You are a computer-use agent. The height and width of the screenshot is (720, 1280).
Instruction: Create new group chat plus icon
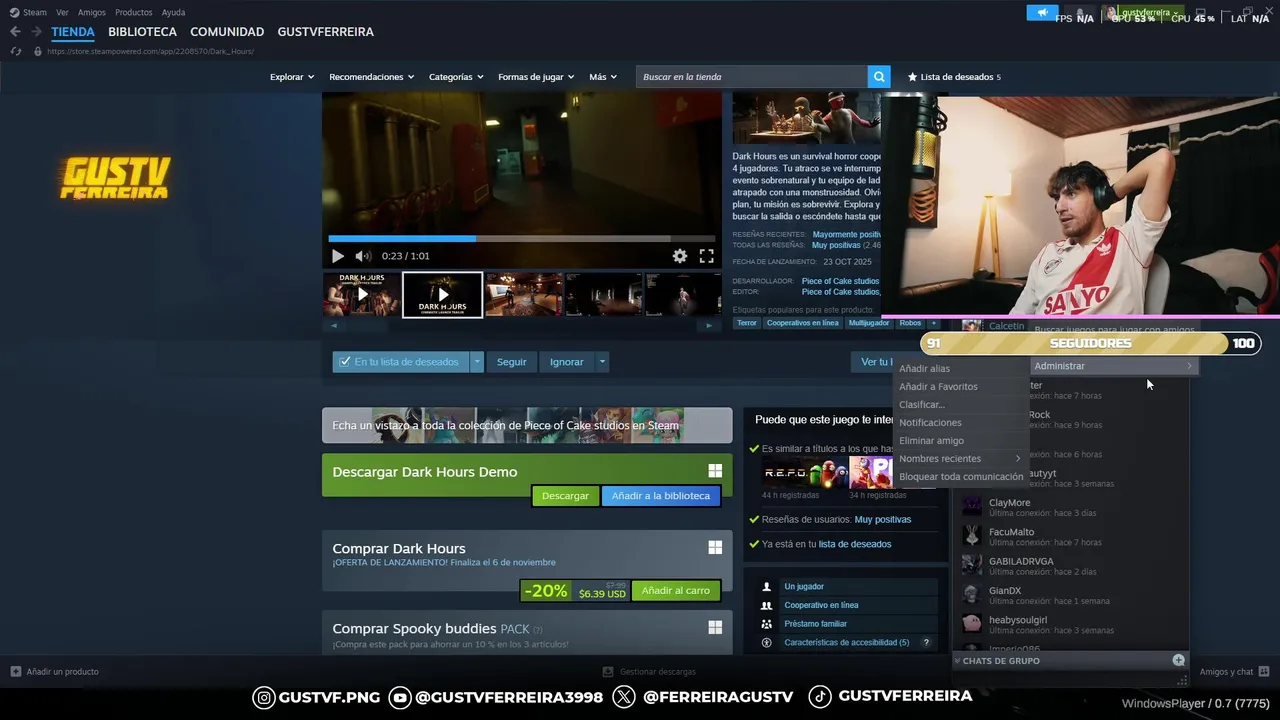pos(1178,660)
